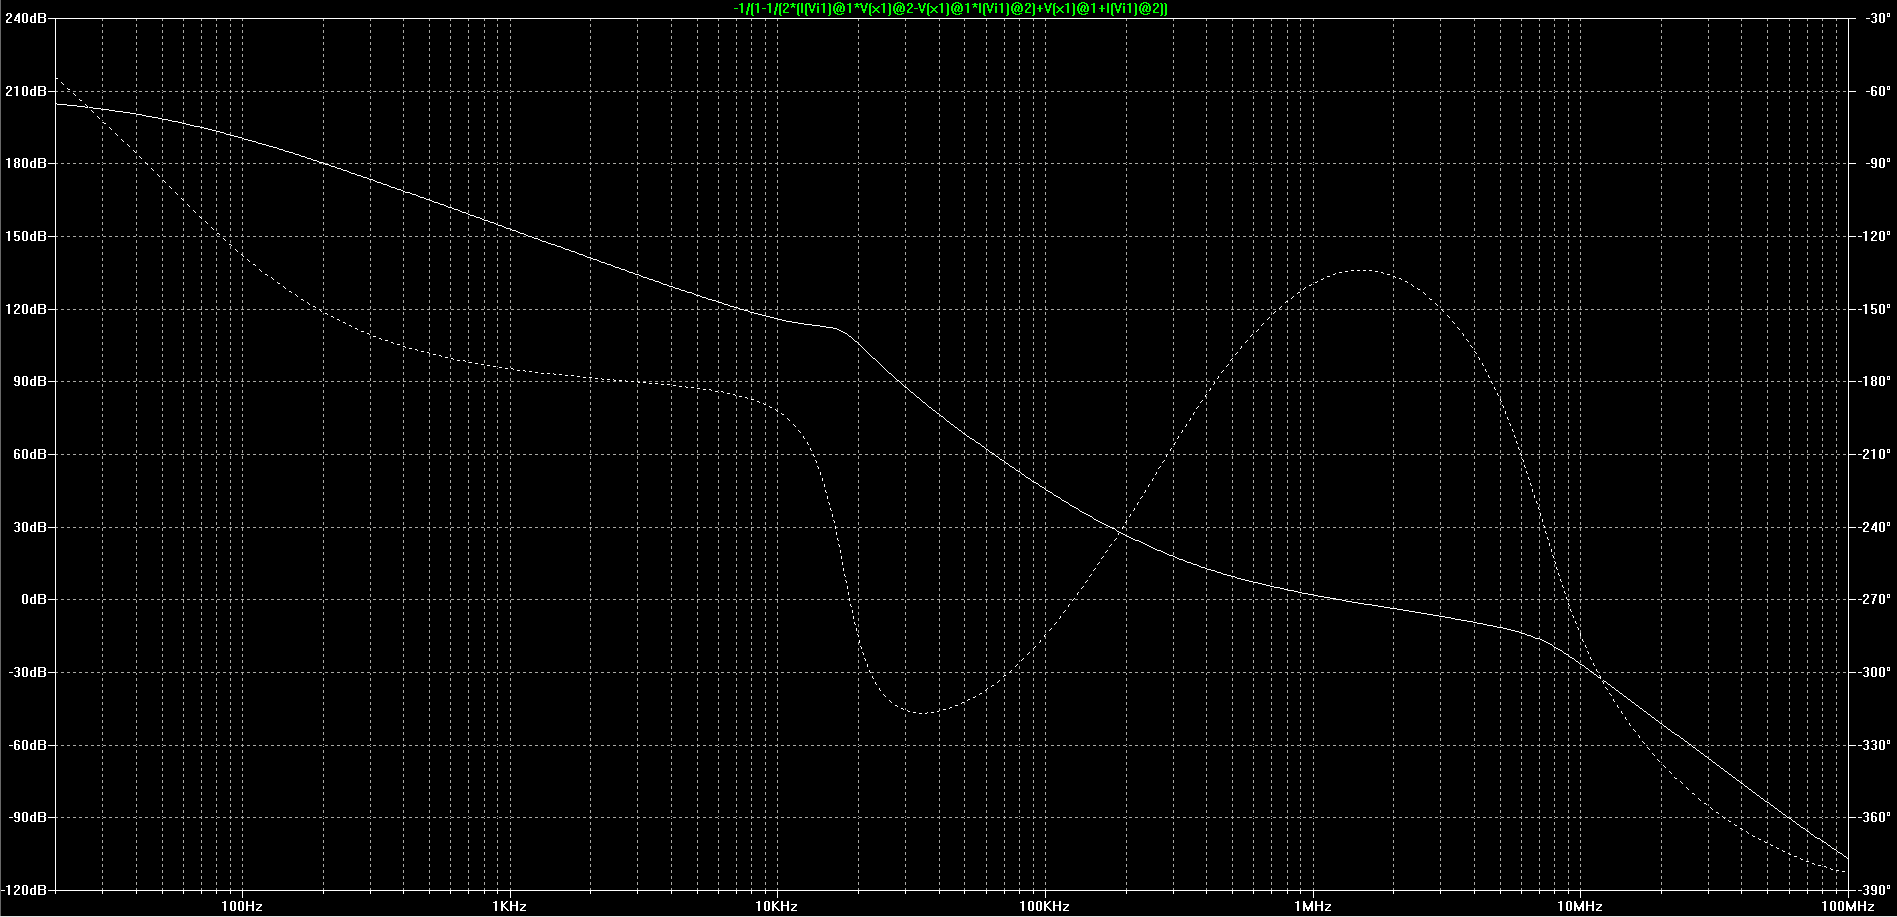The image size is (1897, 917).
Task: Pick the 100KHz frequency axis label
Action: click(1045, 907)
